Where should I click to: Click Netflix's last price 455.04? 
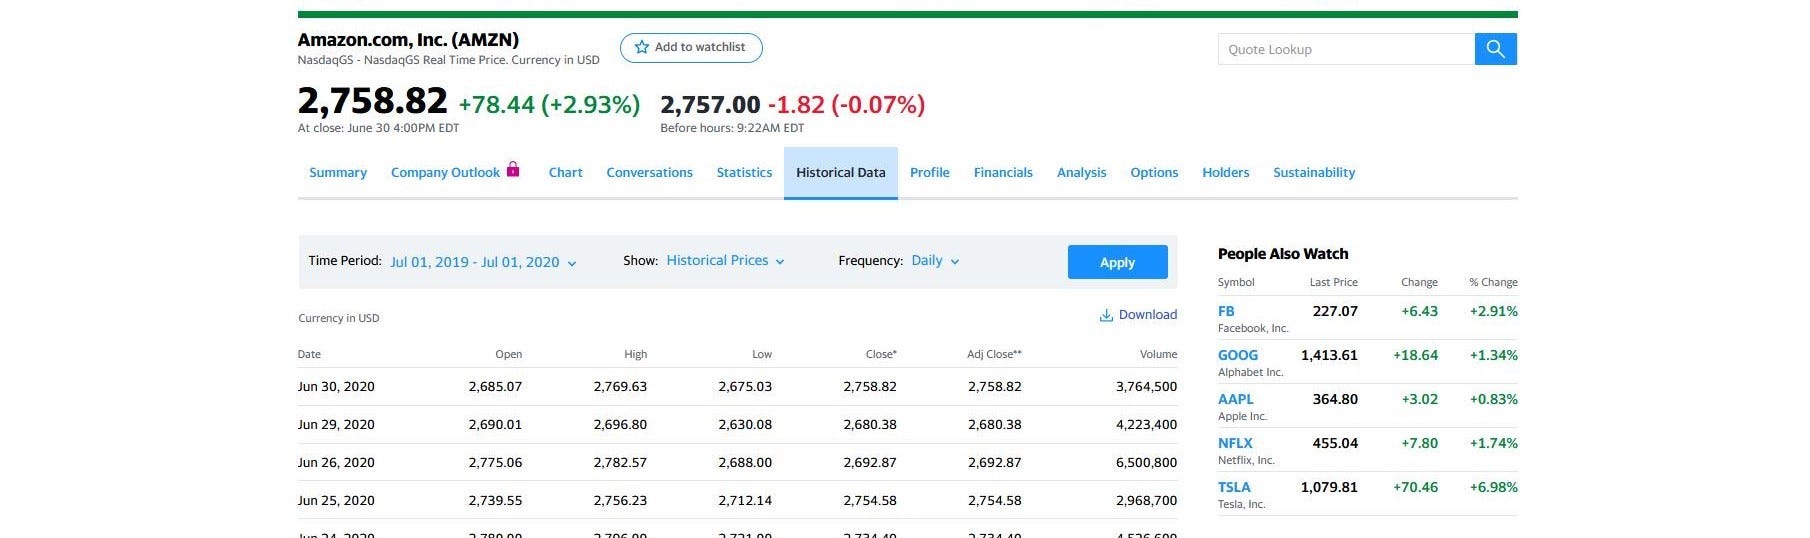[1335, 443]
